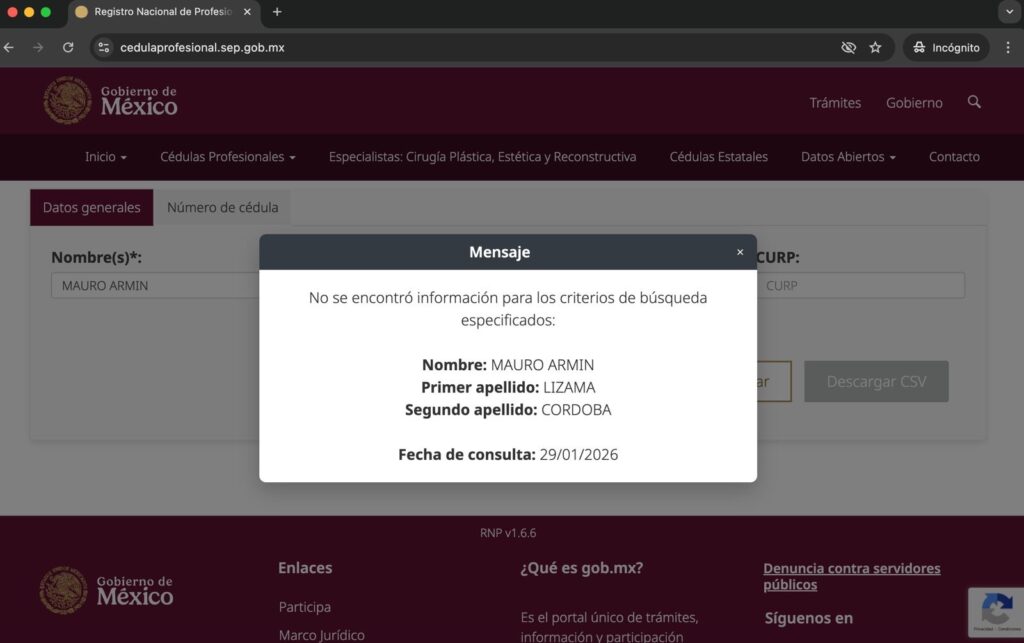This screenshot has height=643, width=1024.
Task: Open the Cédulas Estatales menu item
Action: [718, 157]
